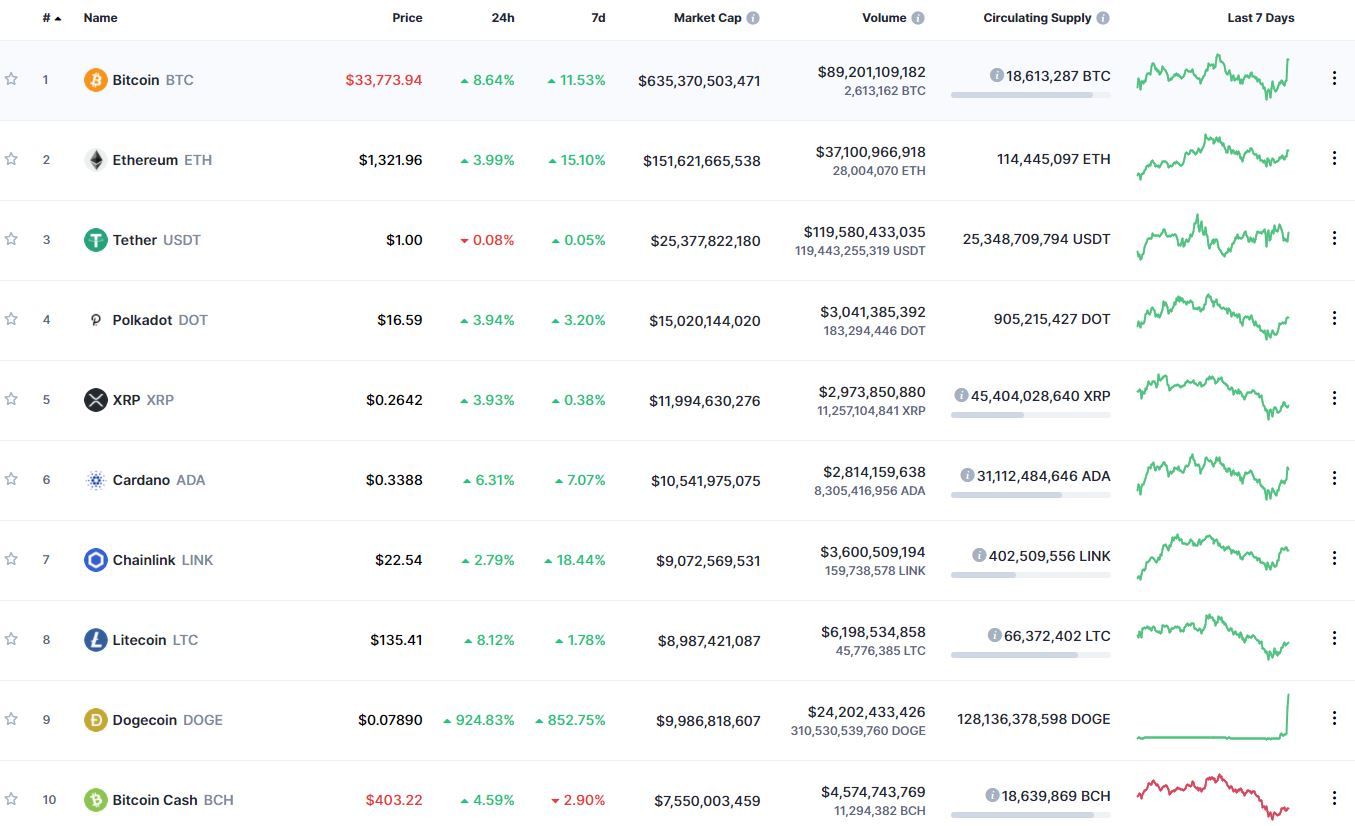Image resolution: width=1355 pixels, height=826 pixels.
Task: Expand the Tether row options menu
Action: [1334, 238]
